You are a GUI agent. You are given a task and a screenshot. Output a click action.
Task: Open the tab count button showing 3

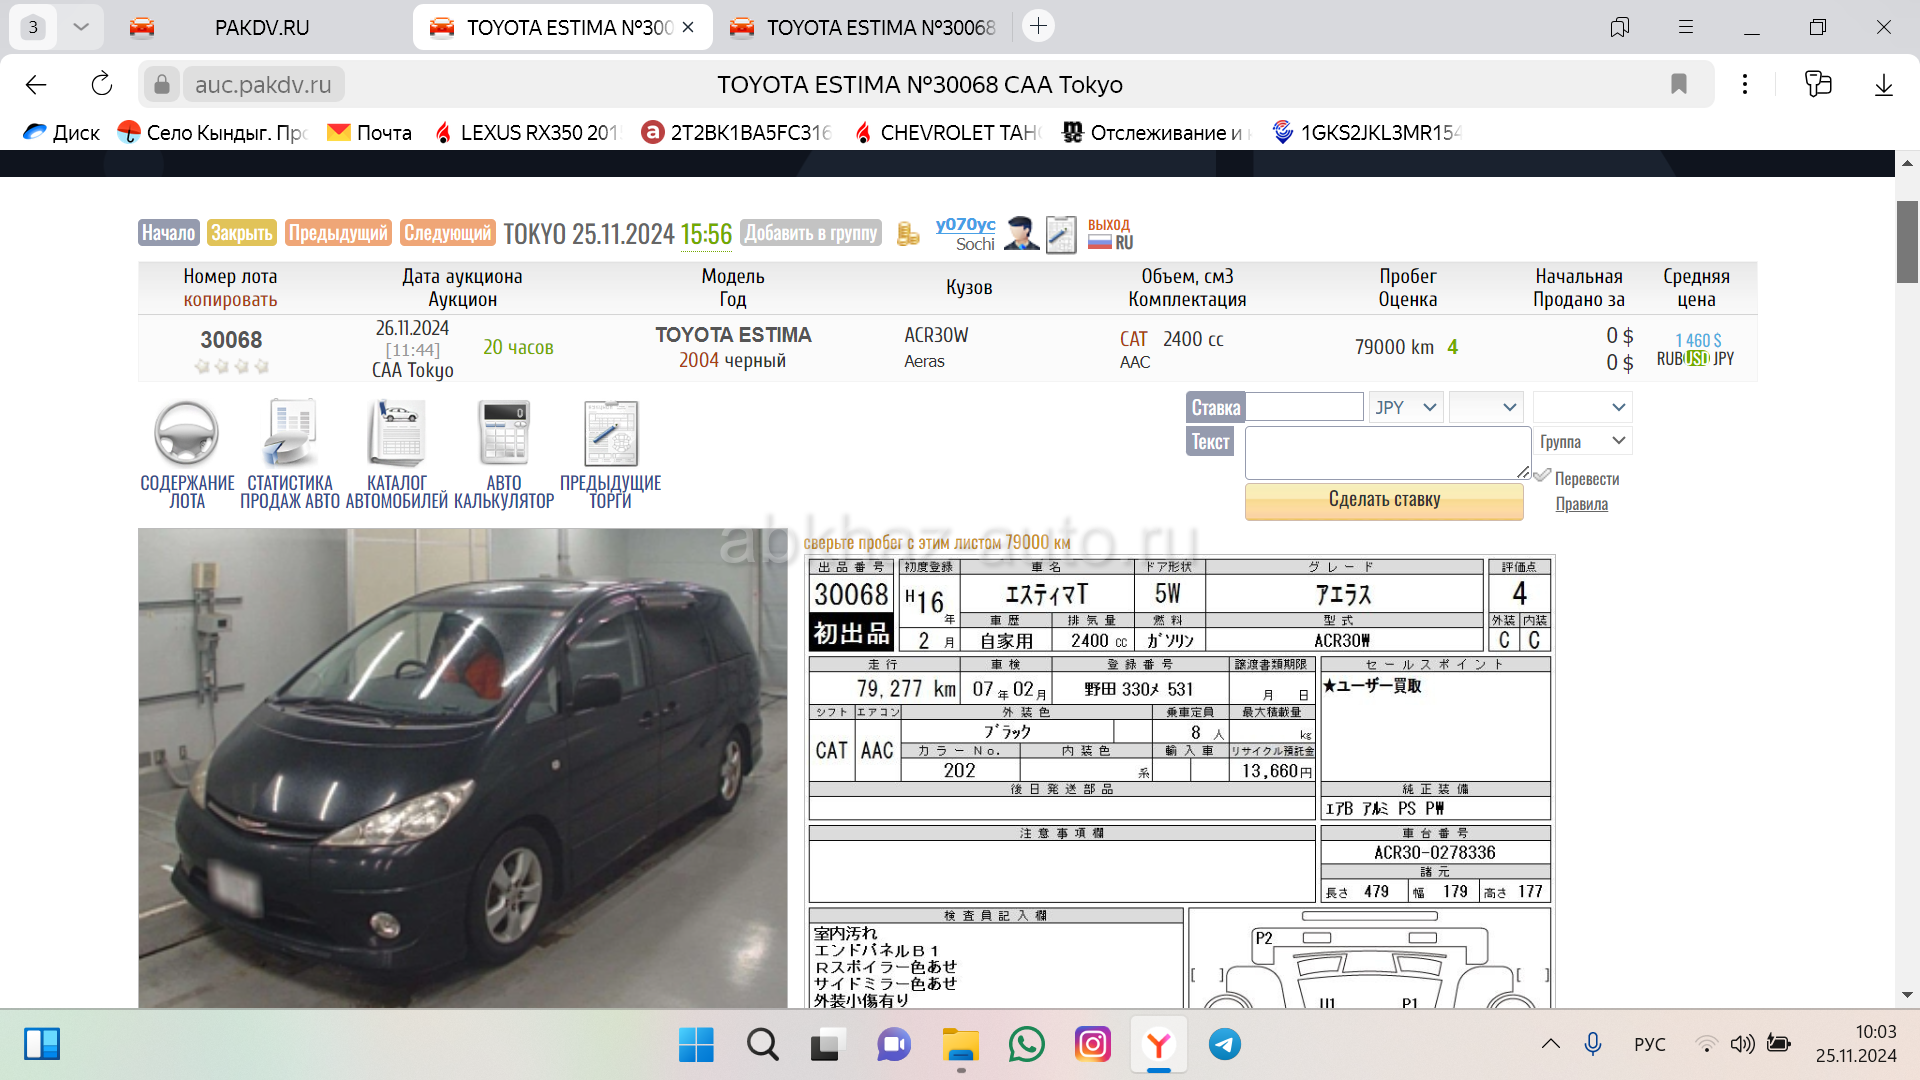tap(34, 27)
